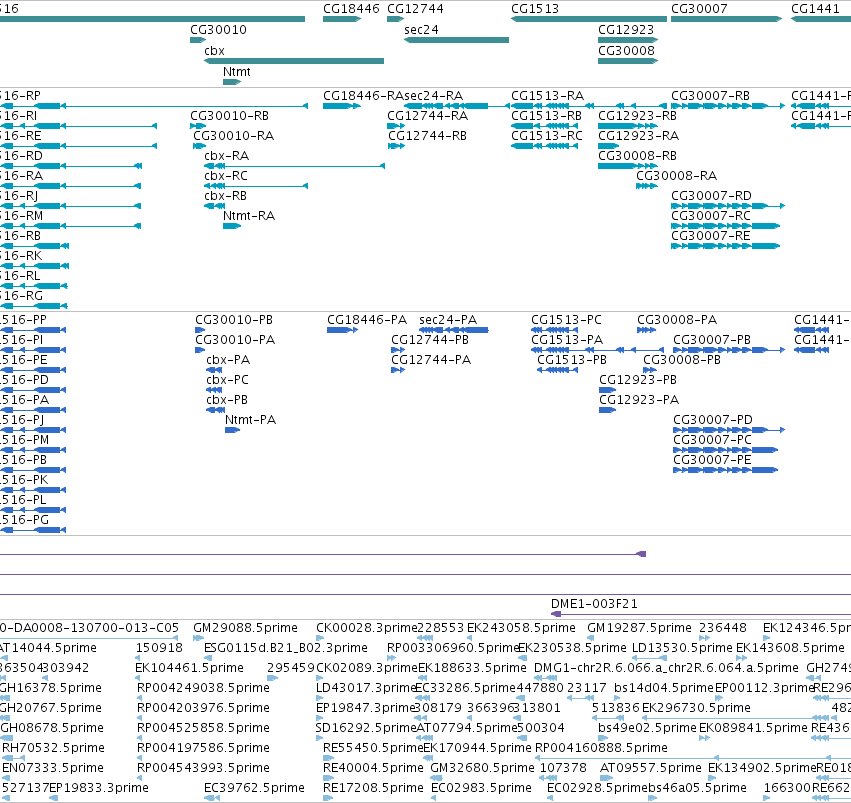
Task: Select protein CG30008-PB
Action: (682, 360)
